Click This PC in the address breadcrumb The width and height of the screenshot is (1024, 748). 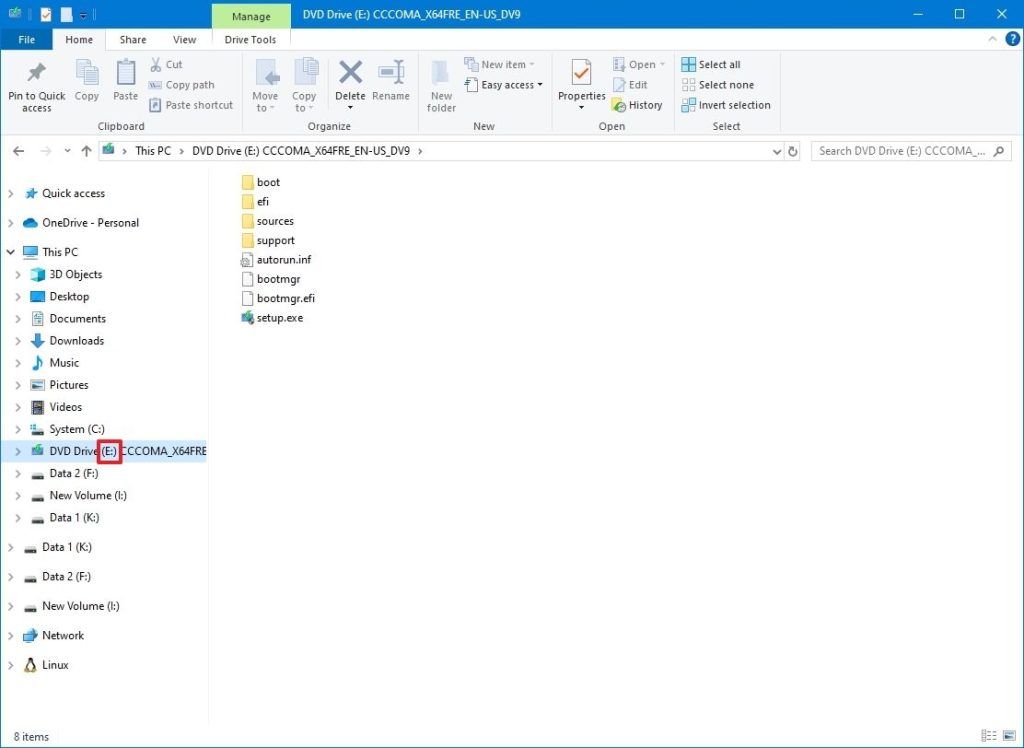153,151
